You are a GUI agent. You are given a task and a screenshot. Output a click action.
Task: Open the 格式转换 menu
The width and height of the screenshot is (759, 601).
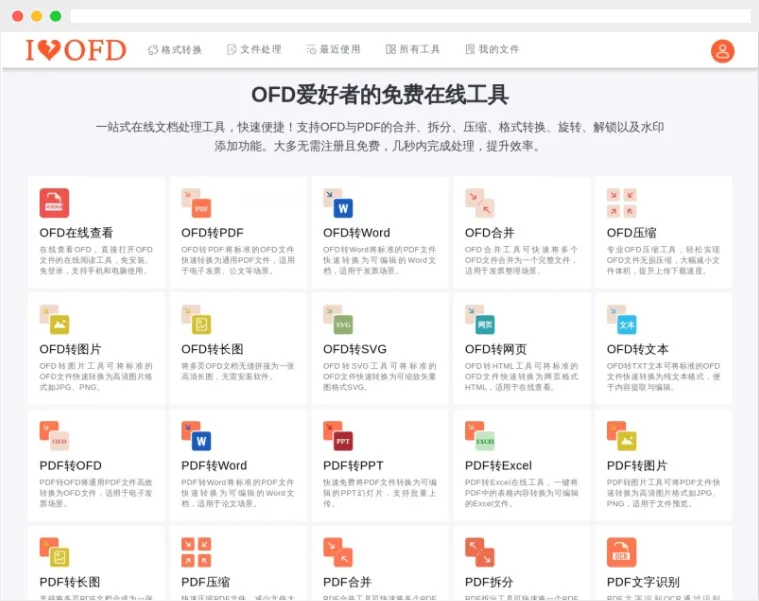coord(175,49)
